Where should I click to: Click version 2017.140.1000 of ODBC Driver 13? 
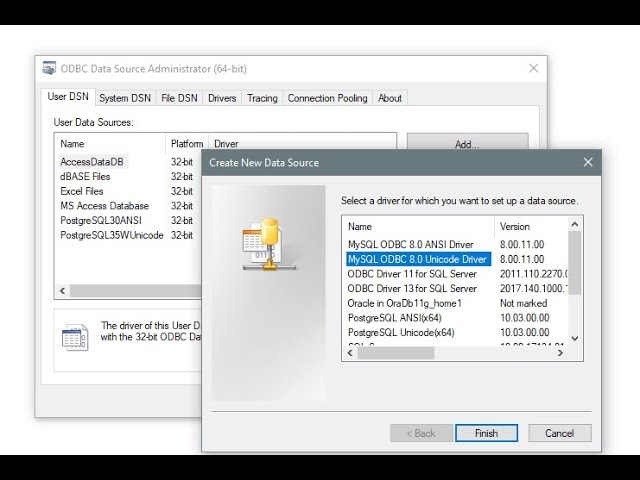[533, 289]
